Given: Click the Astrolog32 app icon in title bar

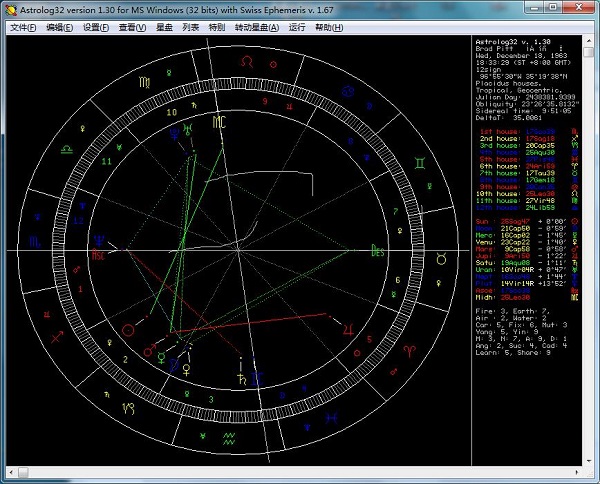Looking at the screenshot, I should click(11, 10).
